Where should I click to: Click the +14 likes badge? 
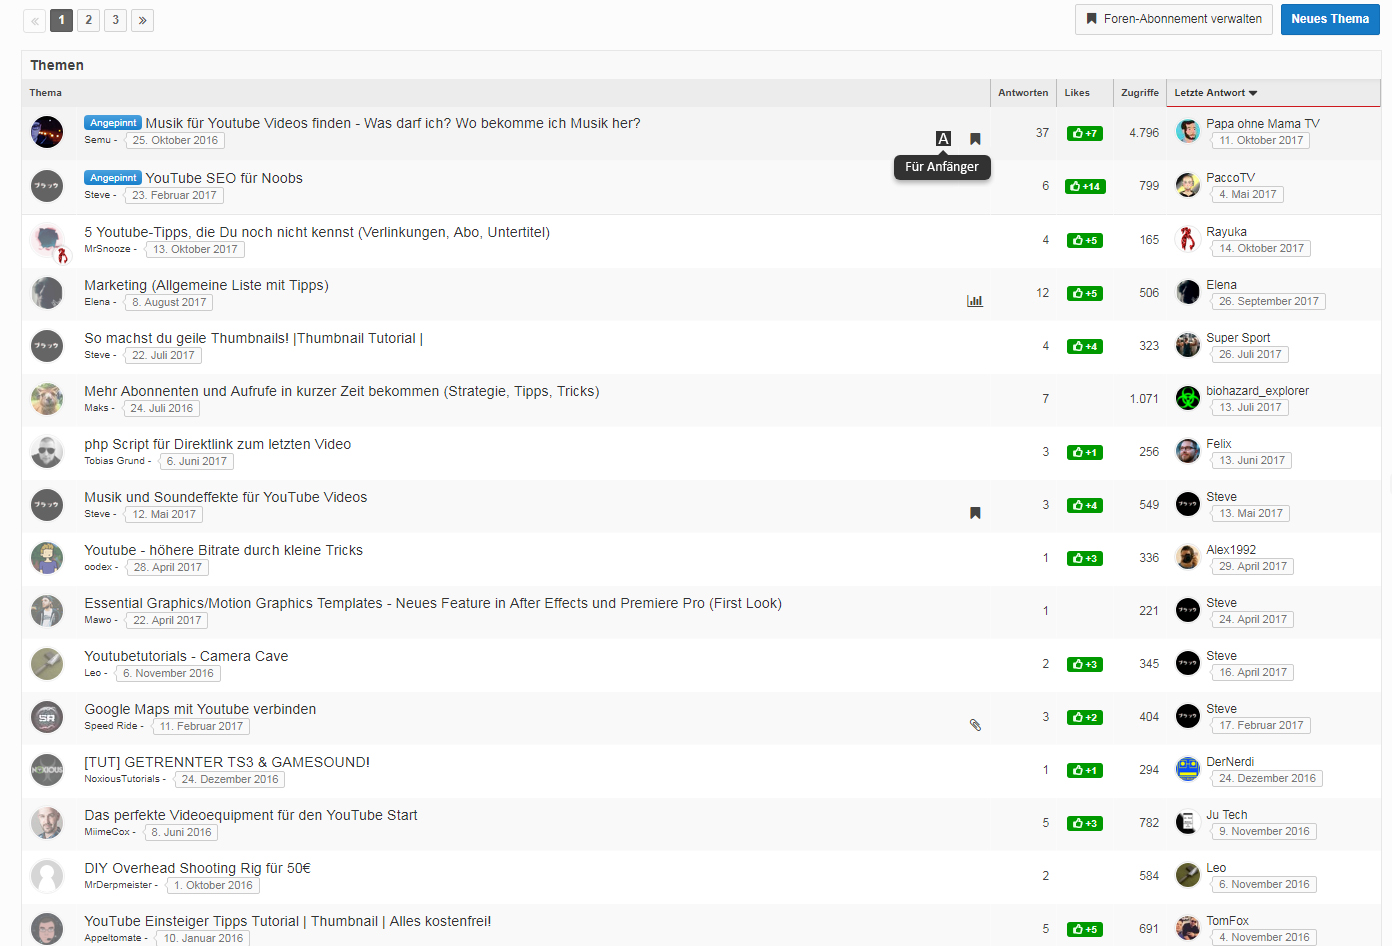pyautogui.click(x=1085, y=186)
